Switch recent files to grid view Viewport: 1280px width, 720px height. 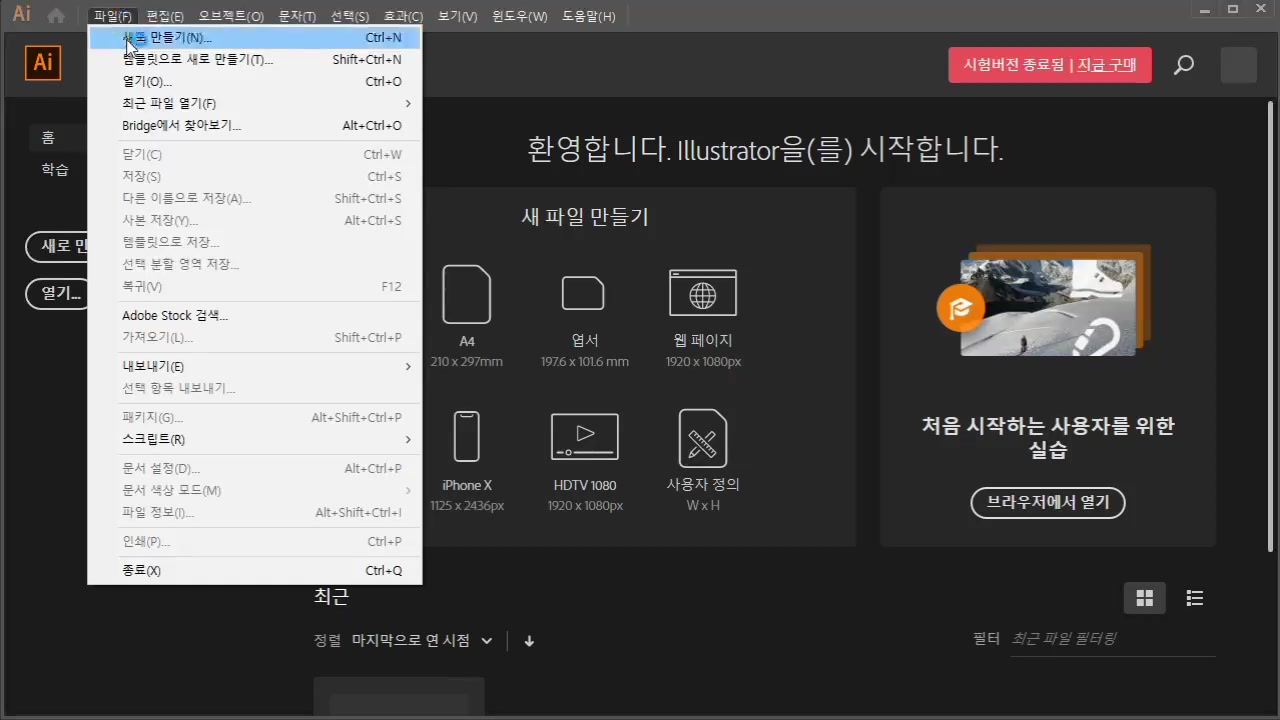(1145, 598)
